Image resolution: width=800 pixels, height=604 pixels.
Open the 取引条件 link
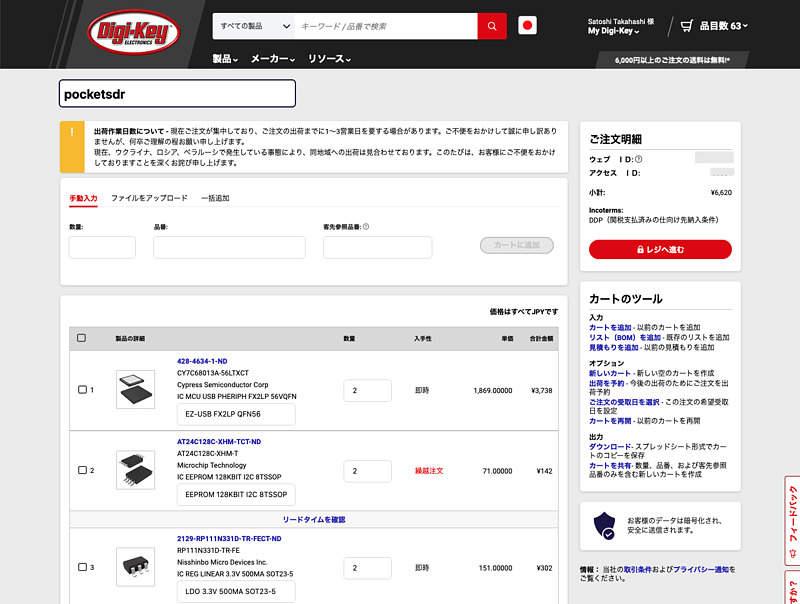(x=638, y=569)
